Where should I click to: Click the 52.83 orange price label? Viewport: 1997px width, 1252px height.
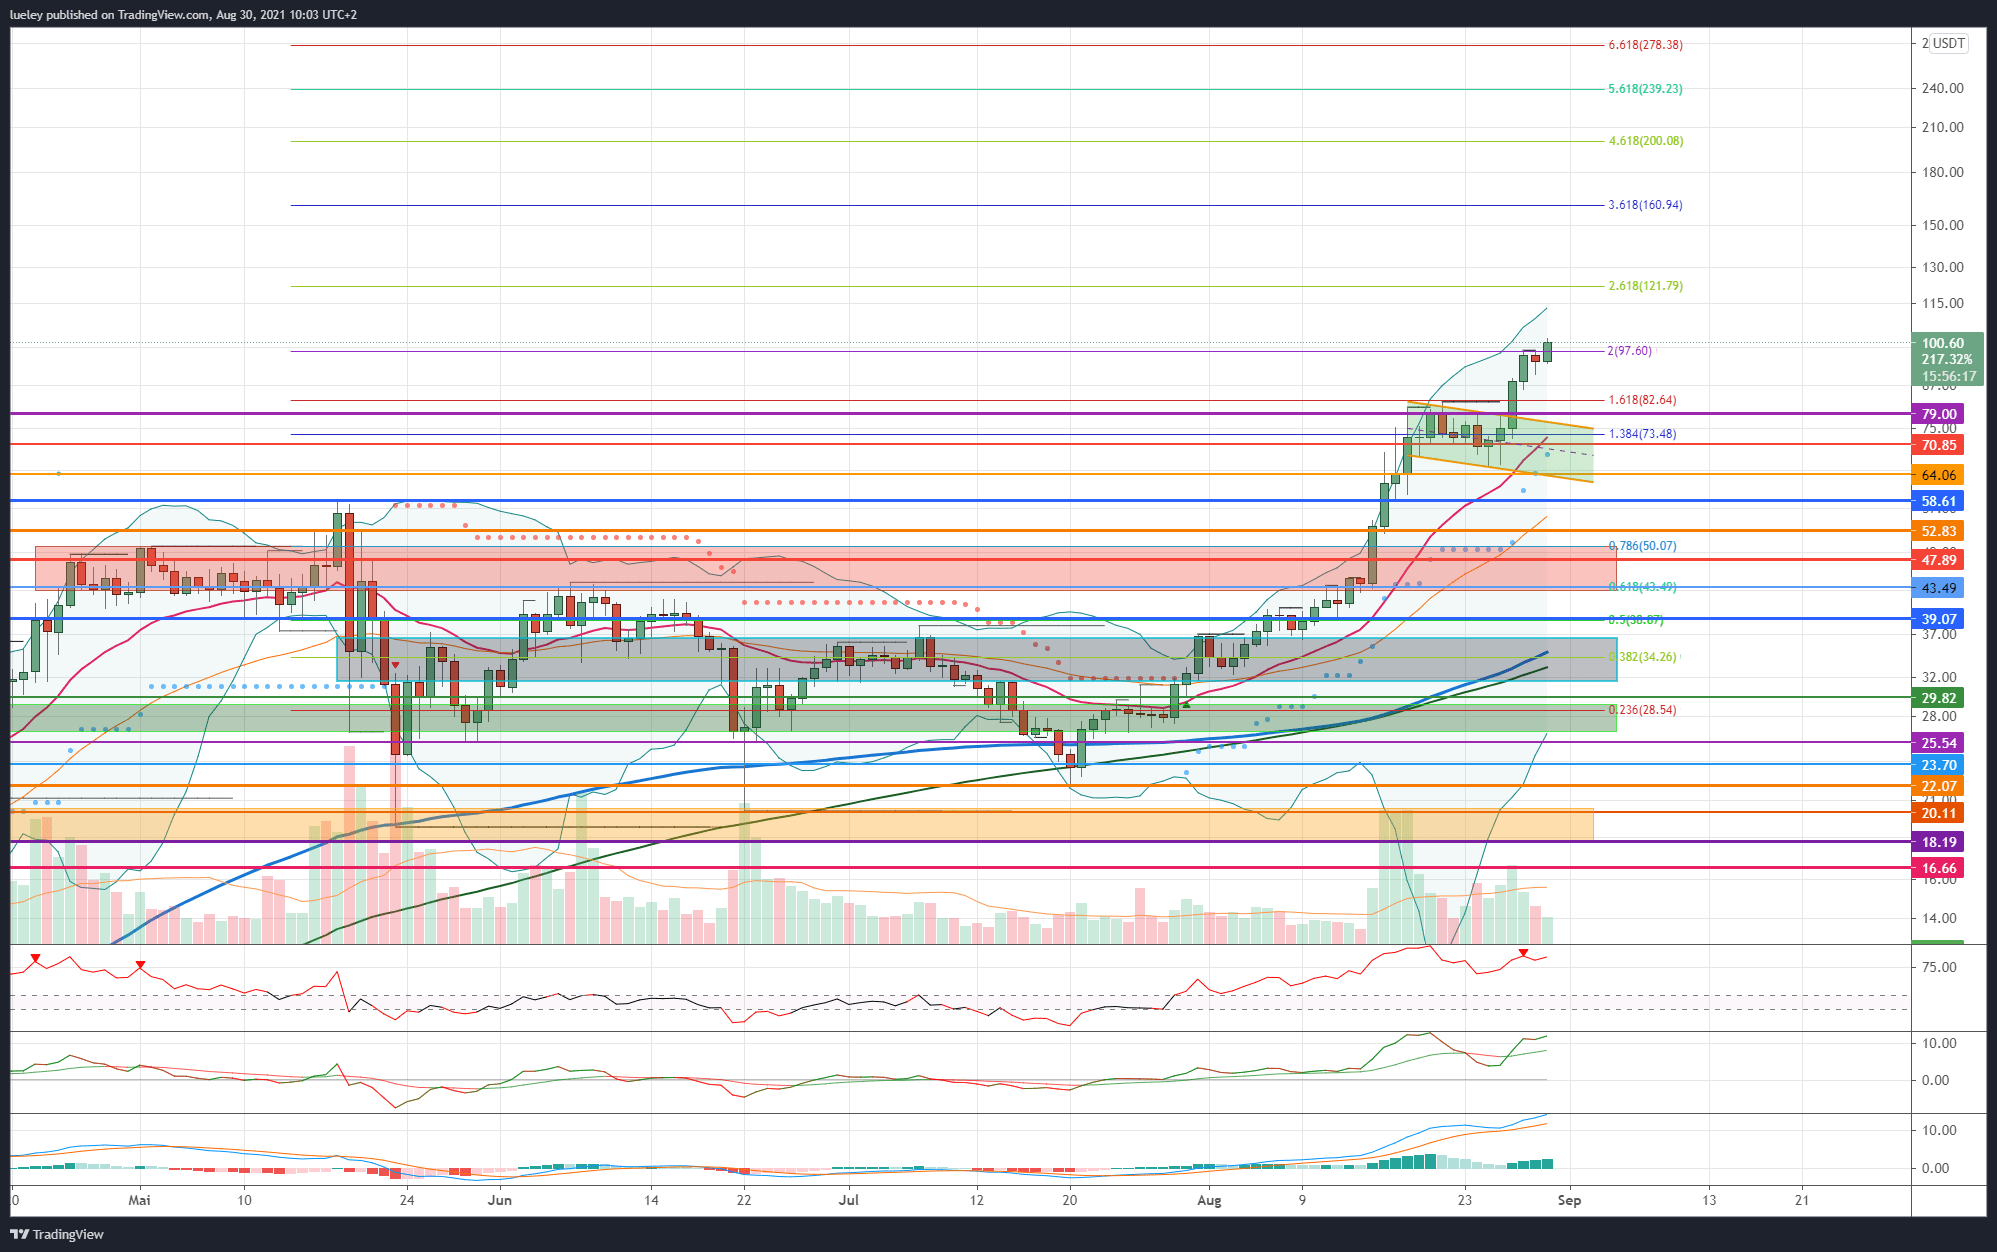1938,531
